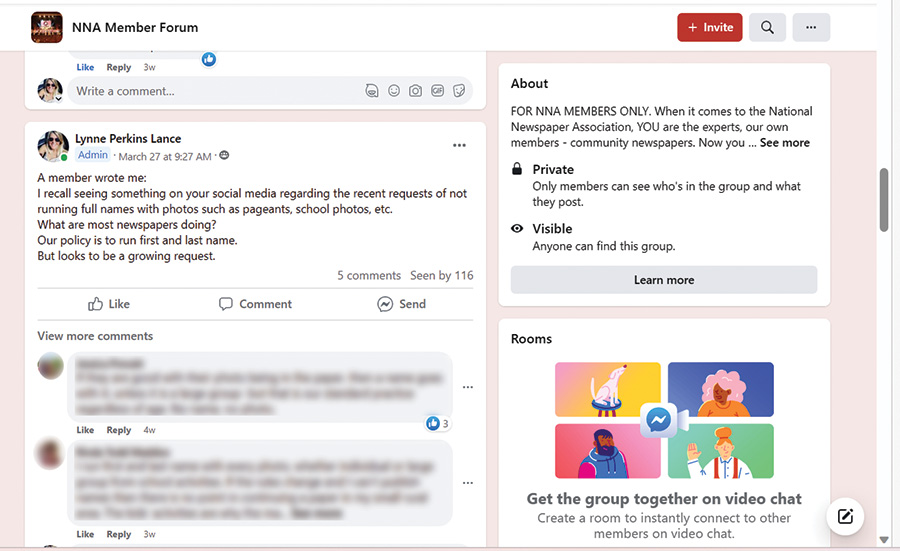Click the search magnifier icon in header
The image size is (900, 551).
click(767, 28)
